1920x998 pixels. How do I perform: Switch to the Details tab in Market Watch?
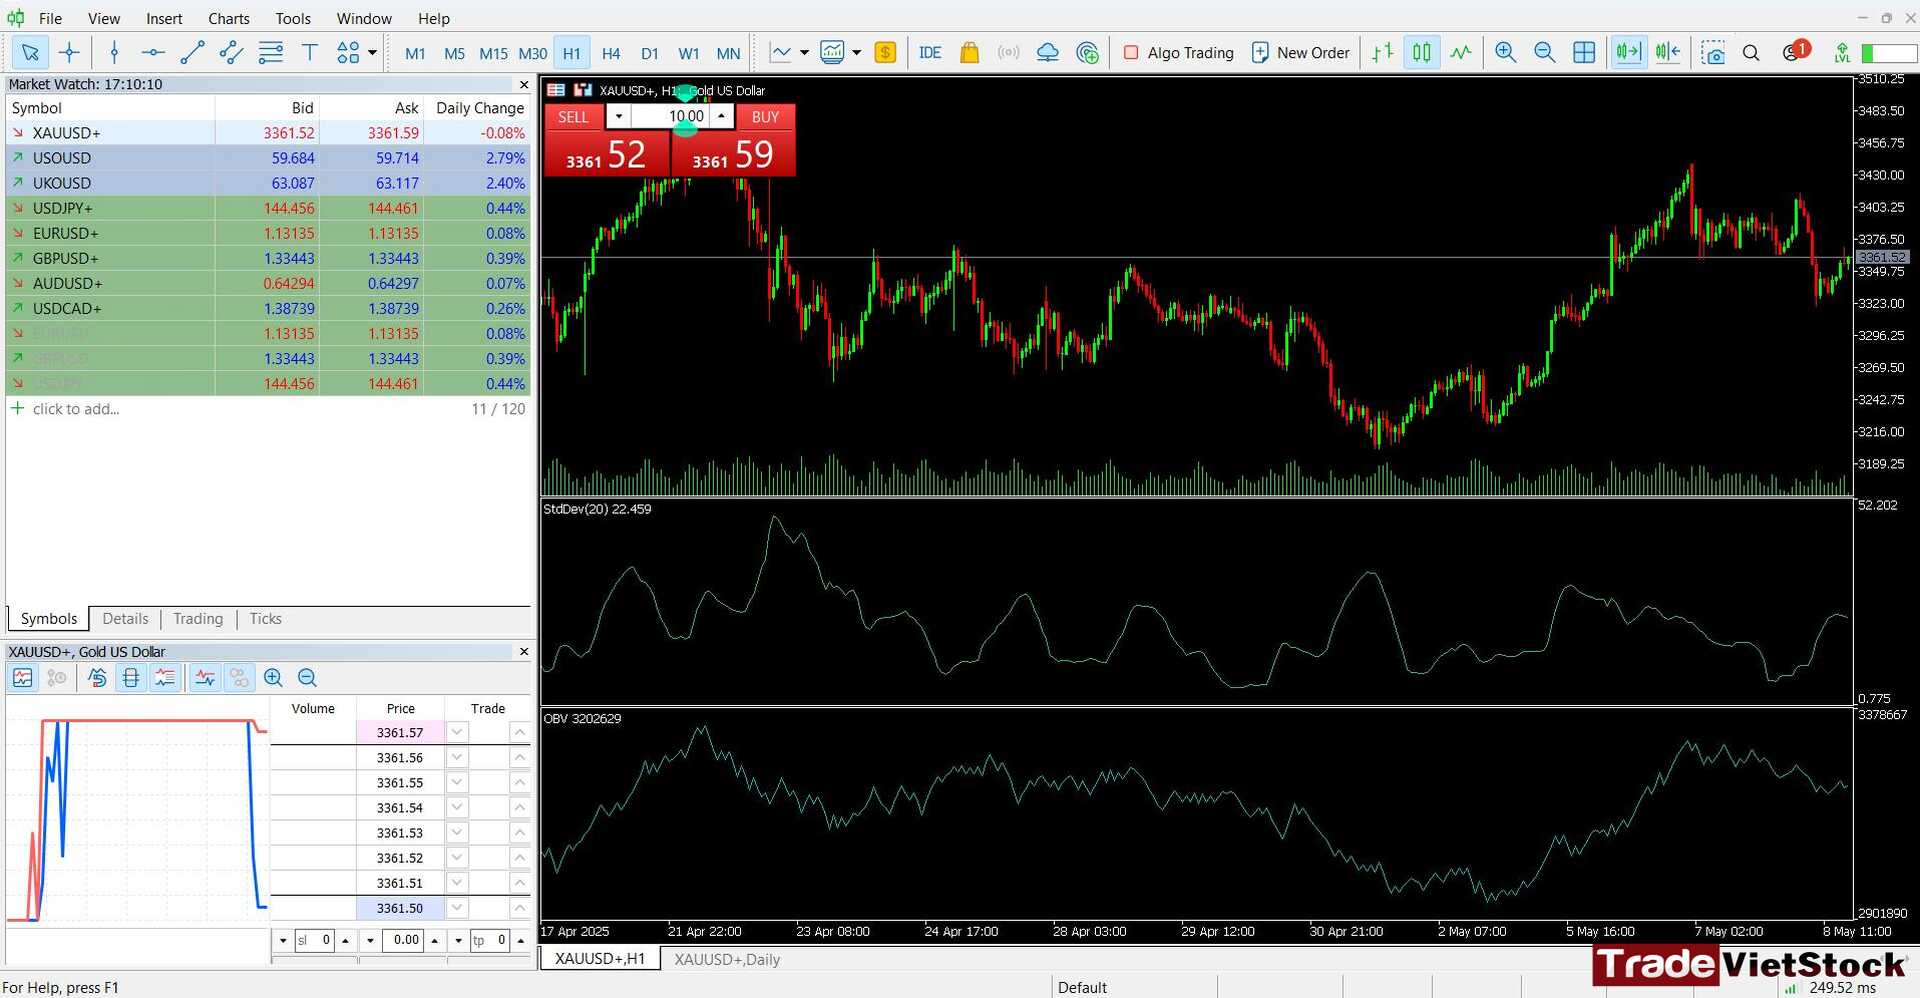125,619
